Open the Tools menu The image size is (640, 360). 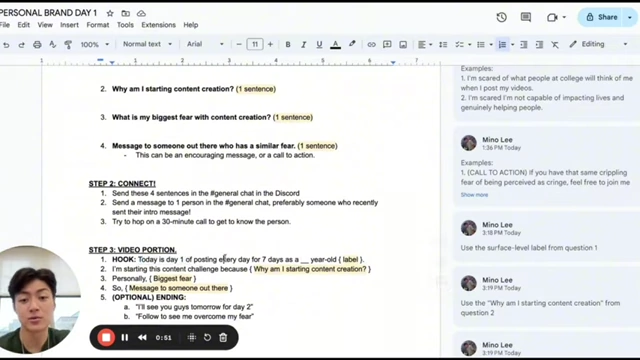click(x=125, y=25)
